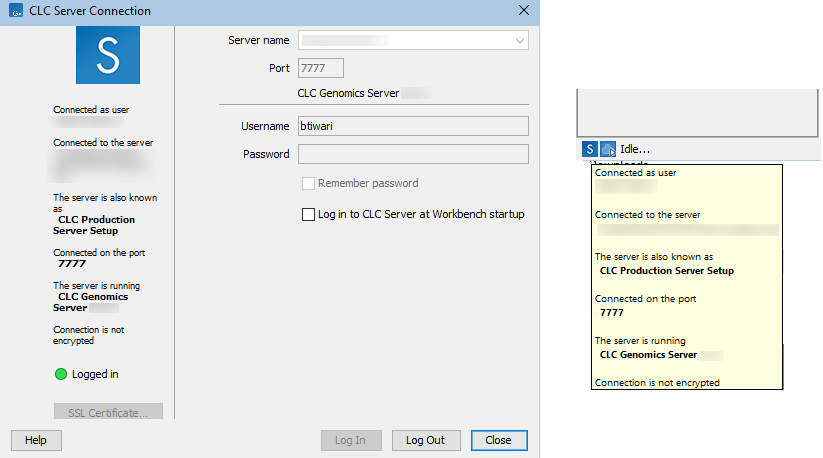Click the Help button
This screenshot has width=823, height=458.
point(36,440)
